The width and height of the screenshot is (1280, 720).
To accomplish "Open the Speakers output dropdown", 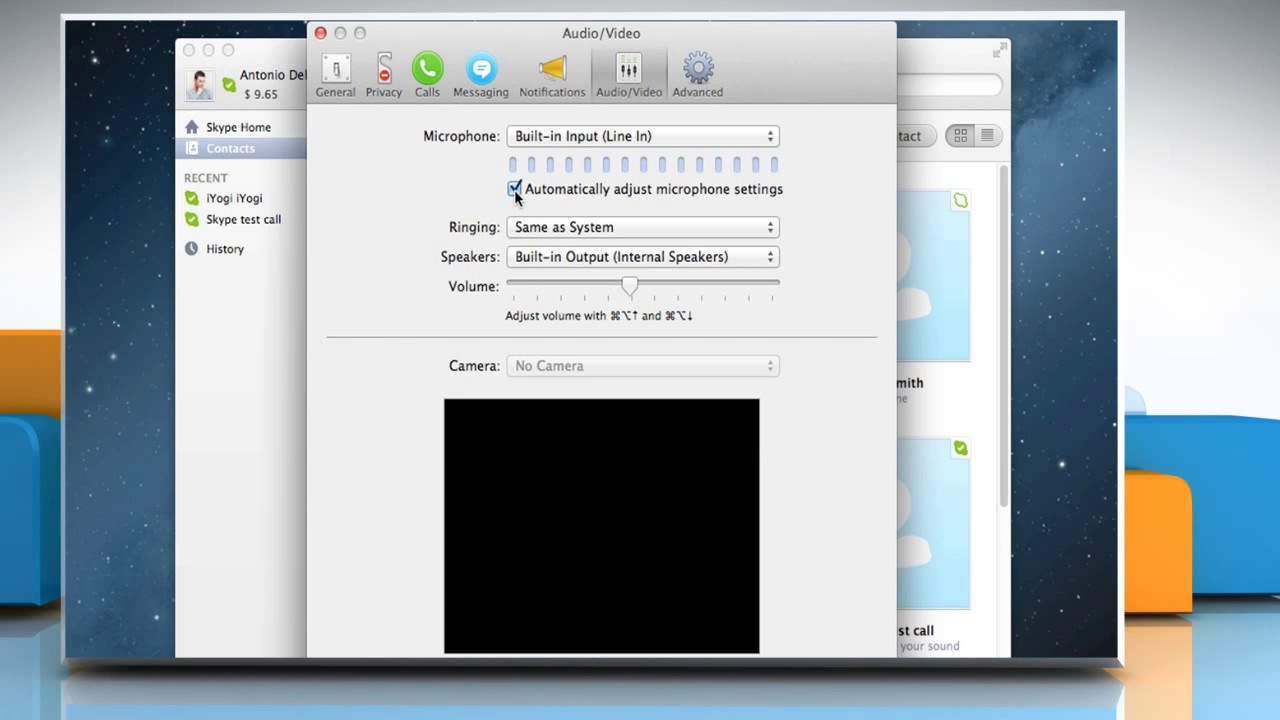I will click(x=643, y=257).
